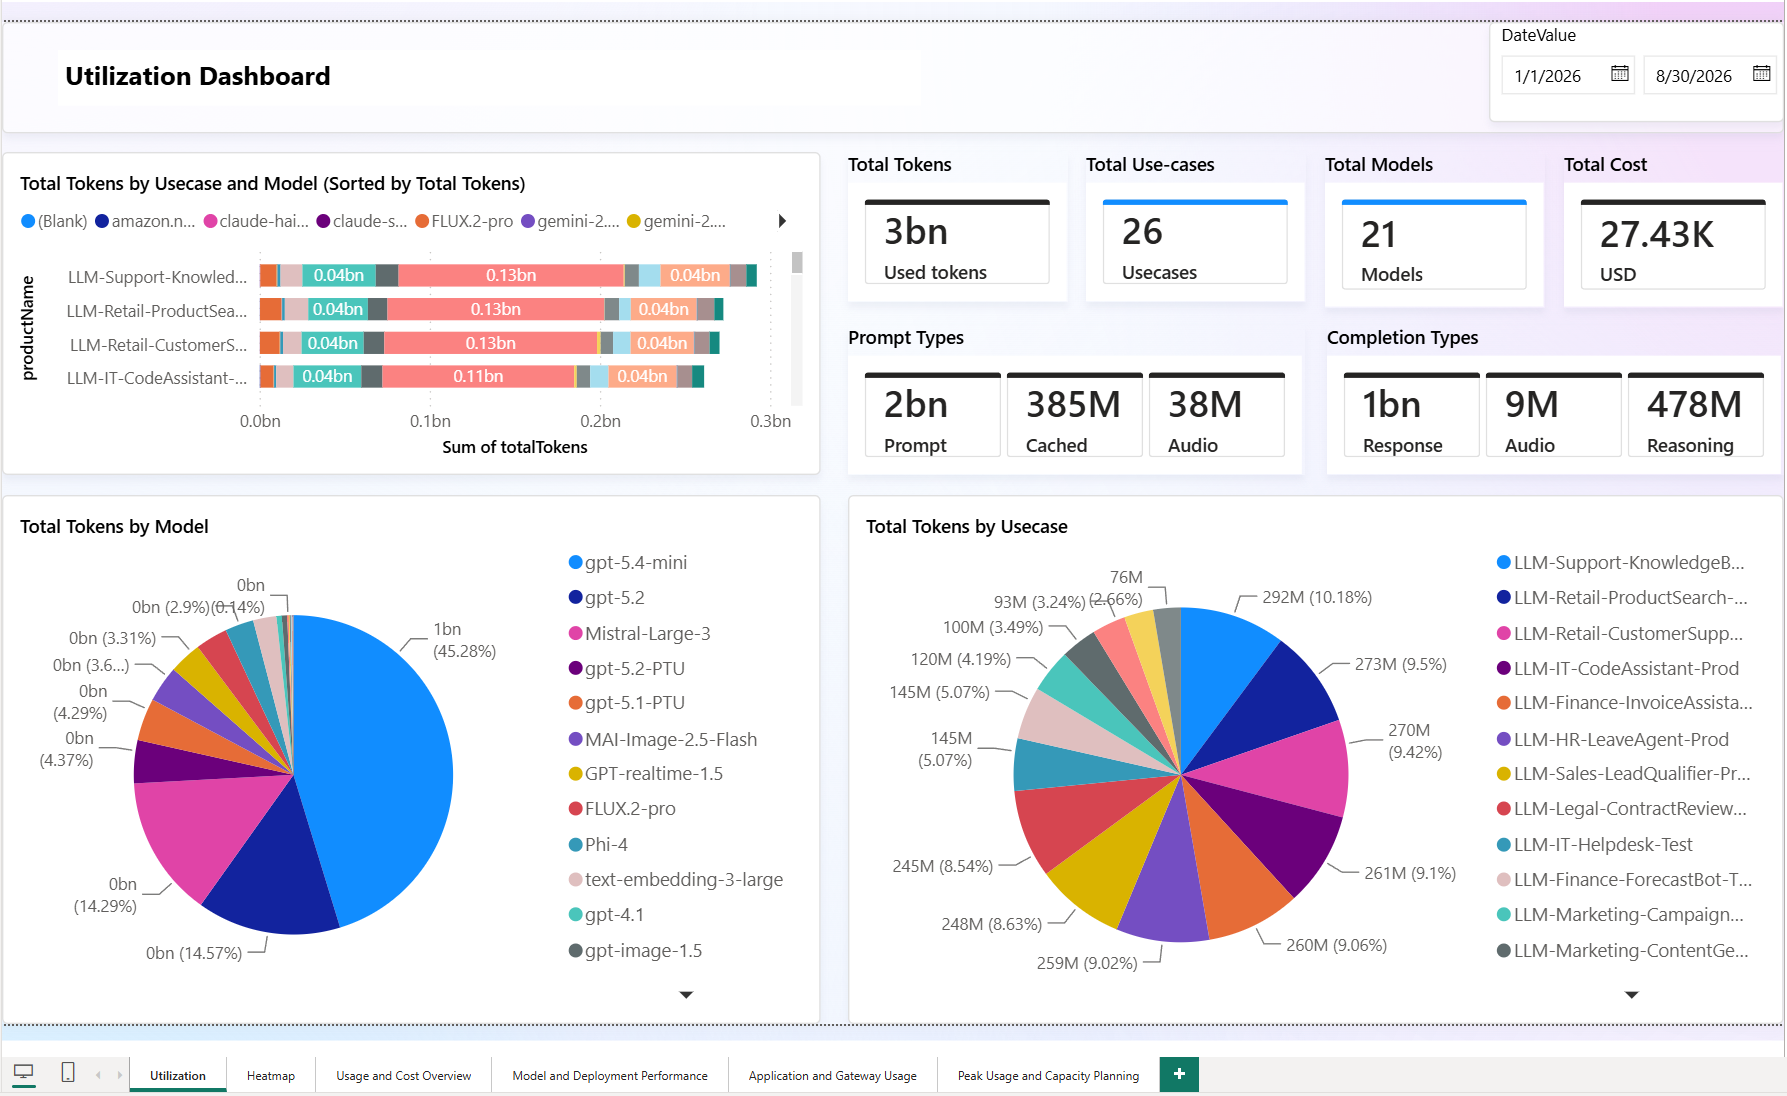1787x1096 pixels.
Task: Switch to desktop layout view icon
Action: (23, 1073)
